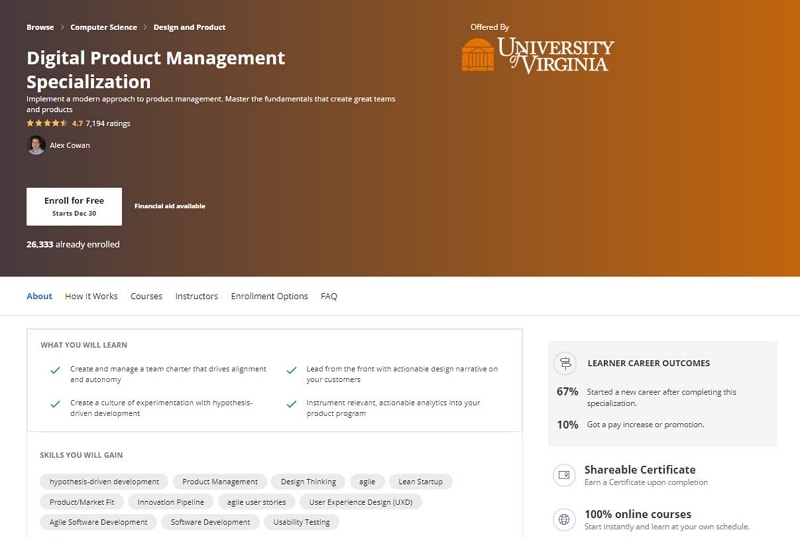The image size is (800, 538).
Task: Click checkmark beside 'Create and manage a team charter'
Action: 55,371
